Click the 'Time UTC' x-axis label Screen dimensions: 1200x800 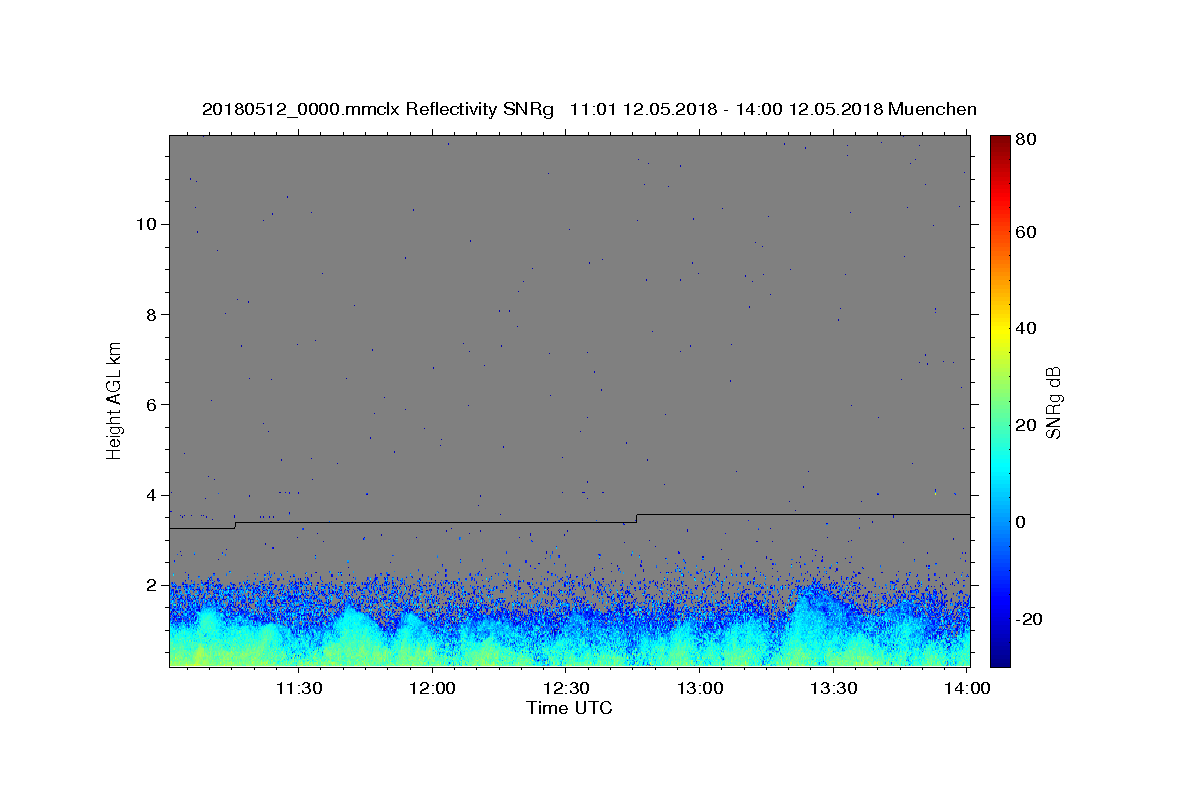click(569, 709)
